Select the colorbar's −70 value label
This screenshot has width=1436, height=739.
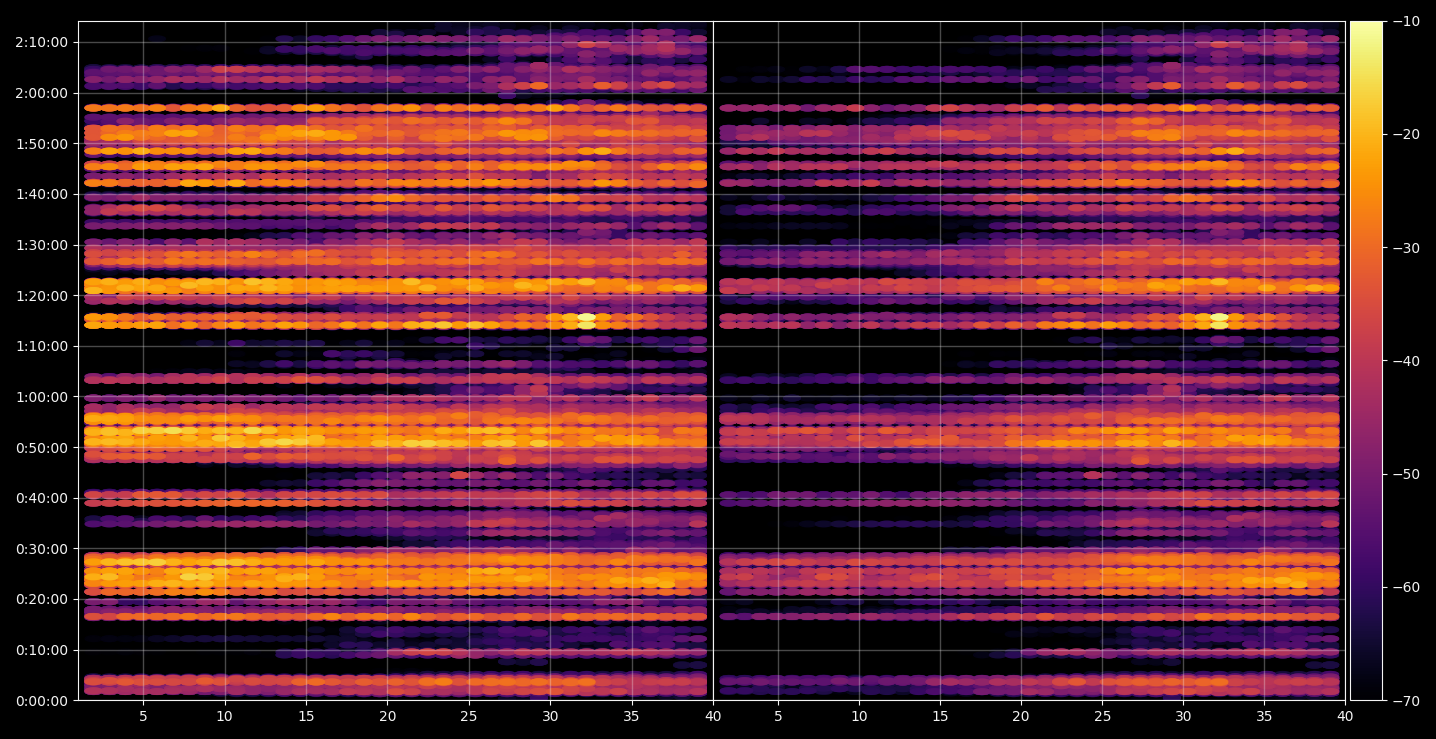(1406, 701)
